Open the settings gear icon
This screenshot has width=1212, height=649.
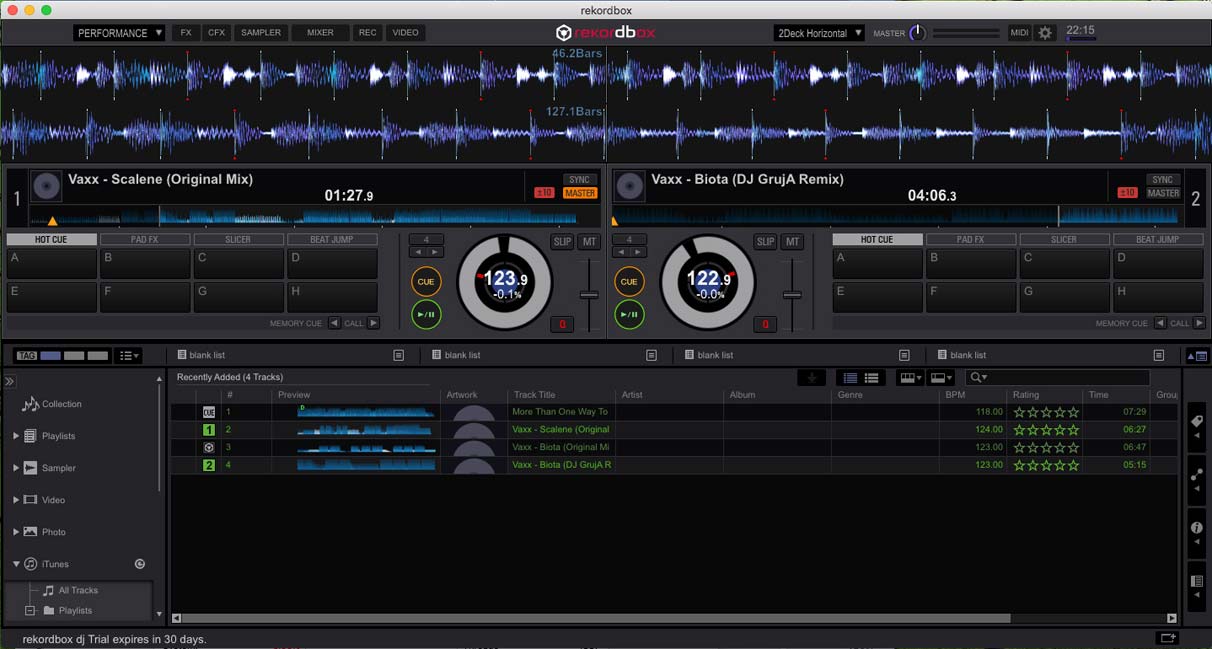click(1045, 33)
